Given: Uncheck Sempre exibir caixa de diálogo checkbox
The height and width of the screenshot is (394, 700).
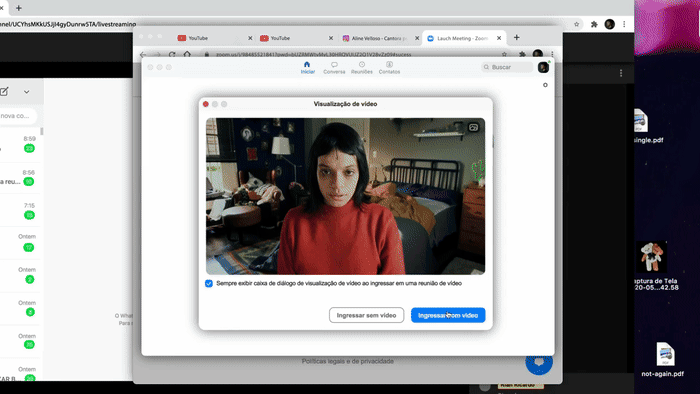Looking at the screenshot, I should [208, 283].
